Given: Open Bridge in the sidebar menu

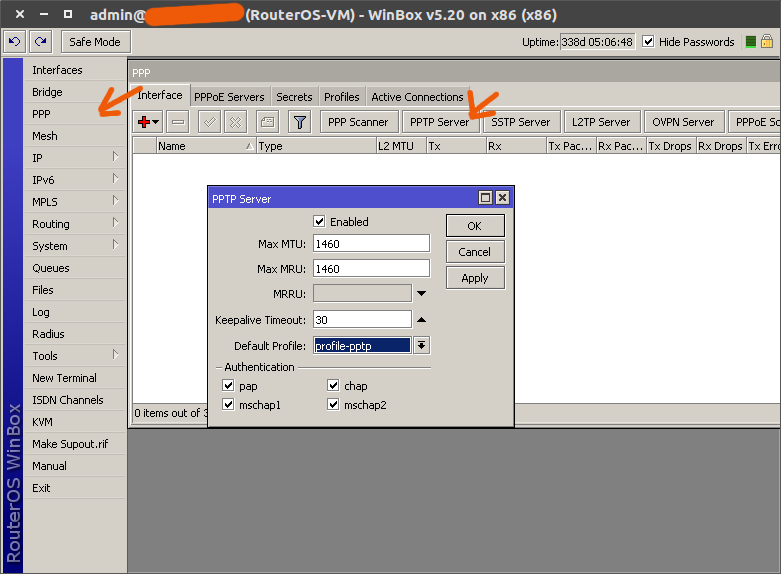Looking at the screenshot, I should click(75, 92).
